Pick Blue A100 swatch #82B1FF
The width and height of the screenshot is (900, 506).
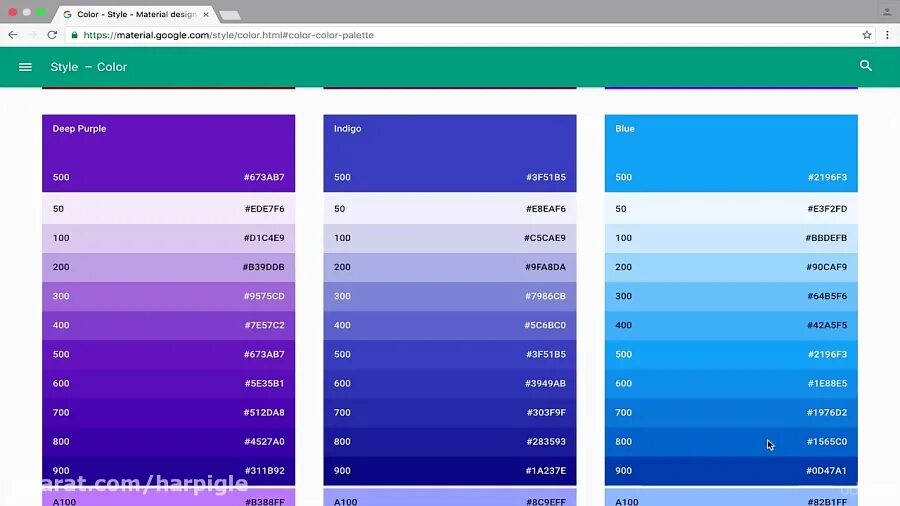click(x=731, y=497)
